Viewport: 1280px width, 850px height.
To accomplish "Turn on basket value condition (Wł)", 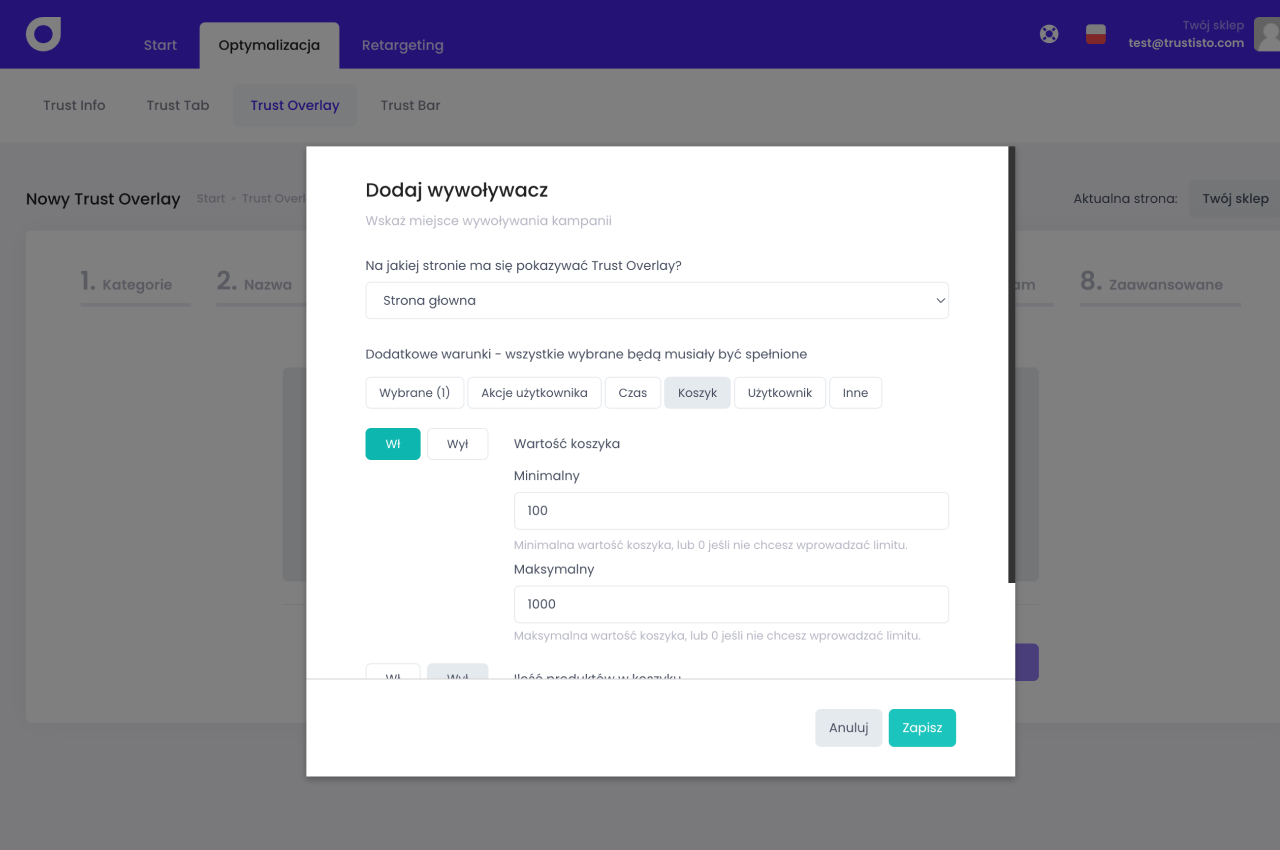I will click(x=393, y=444).
